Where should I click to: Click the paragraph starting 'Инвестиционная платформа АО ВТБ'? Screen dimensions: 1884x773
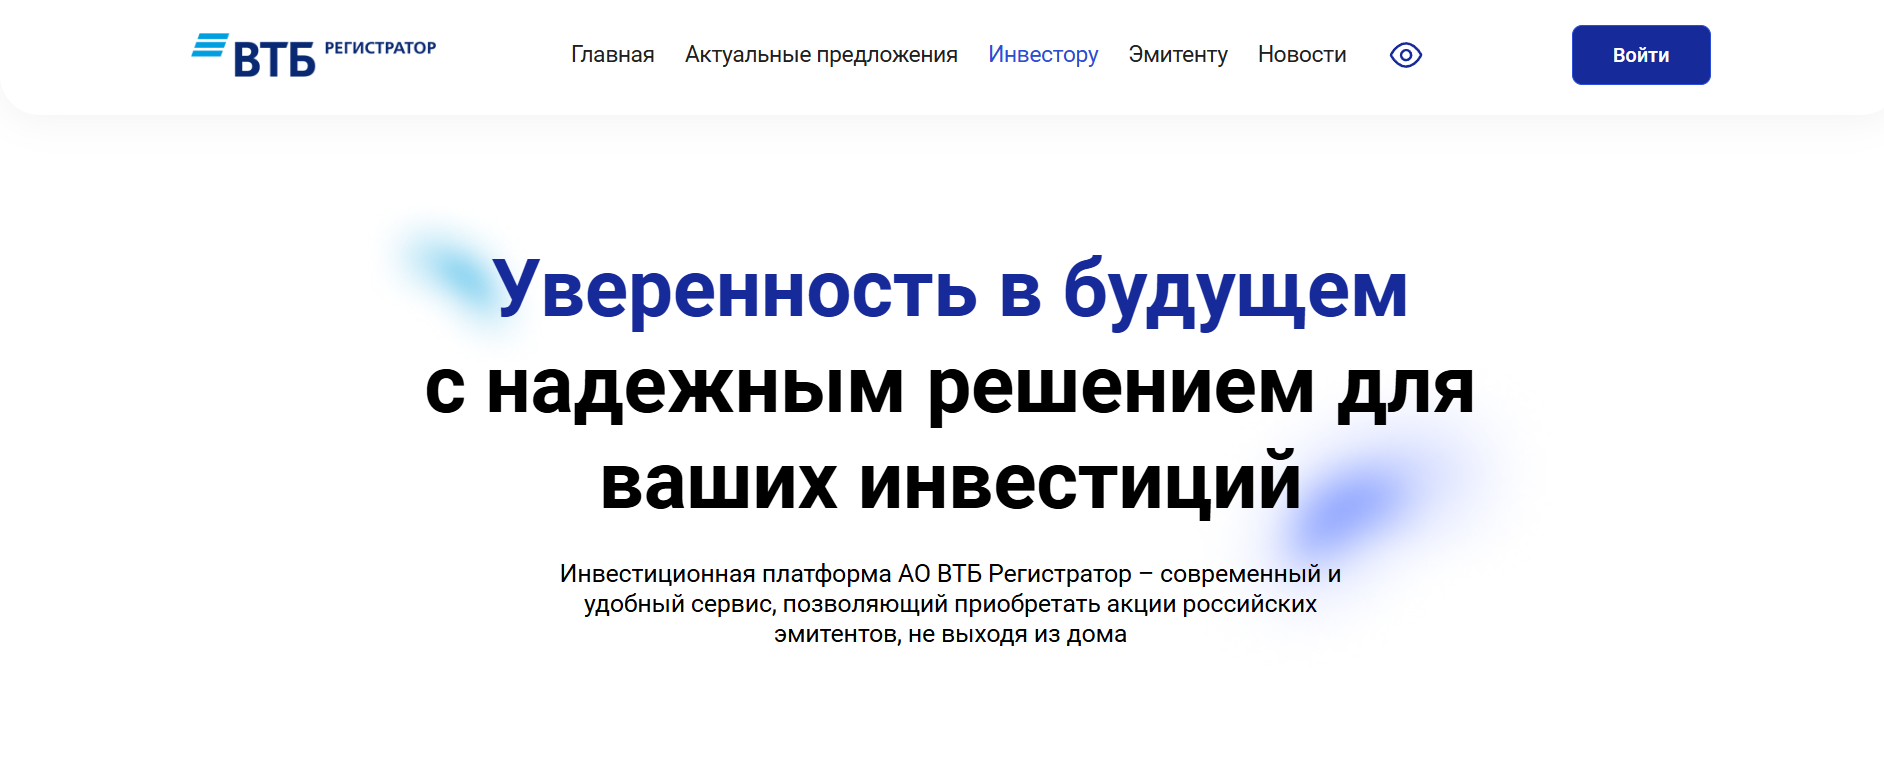tap(950, 604)
